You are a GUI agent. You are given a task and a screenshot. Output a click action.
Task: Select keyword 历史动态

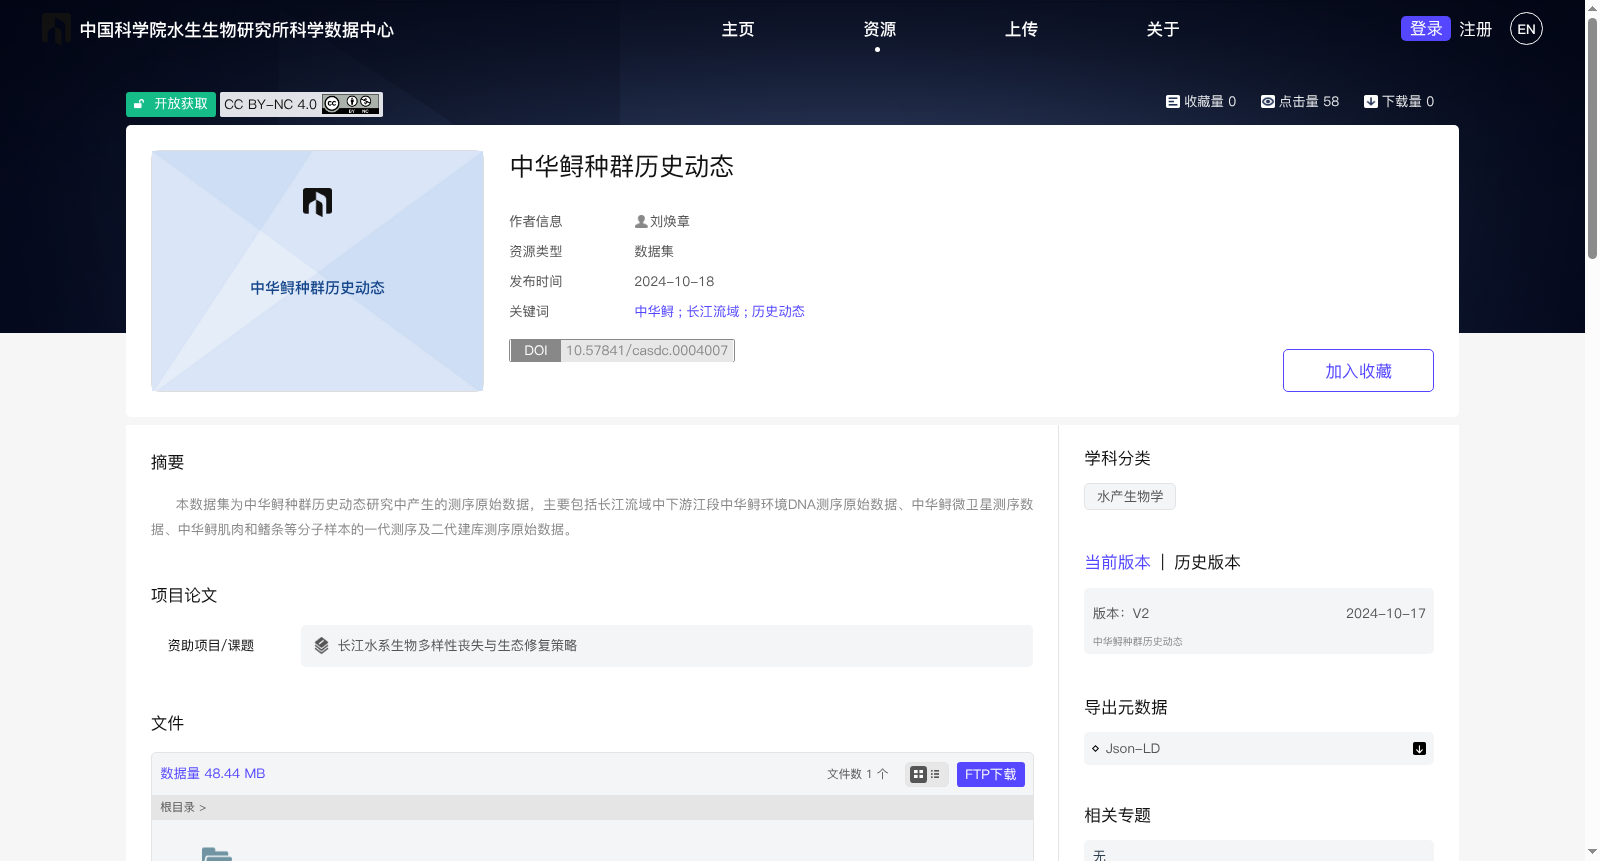(x=778, y=312)
